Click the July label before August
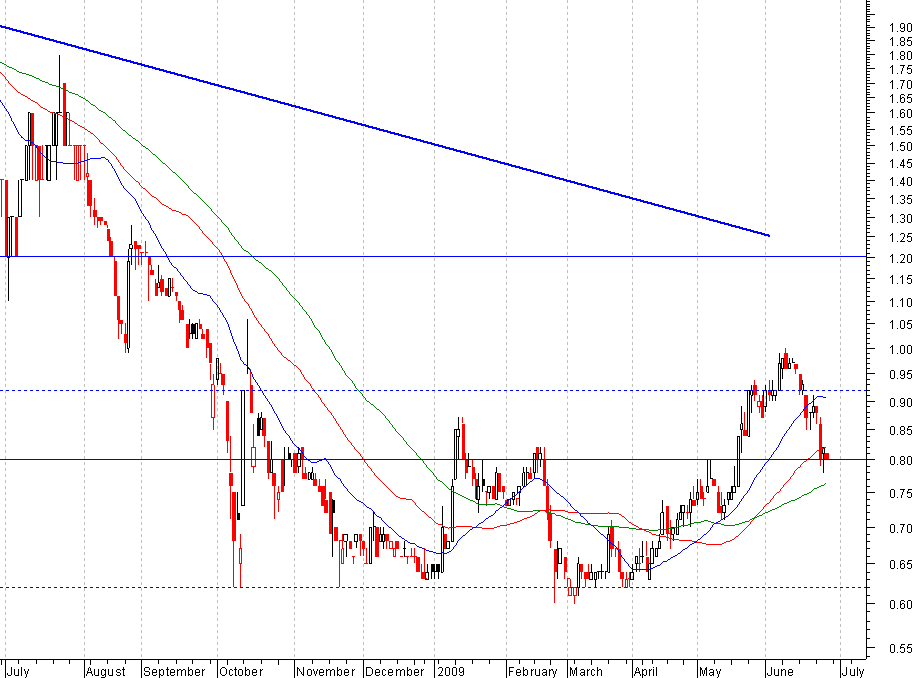The width and height of the screenshot is (917, 678). tap(18, 671)
